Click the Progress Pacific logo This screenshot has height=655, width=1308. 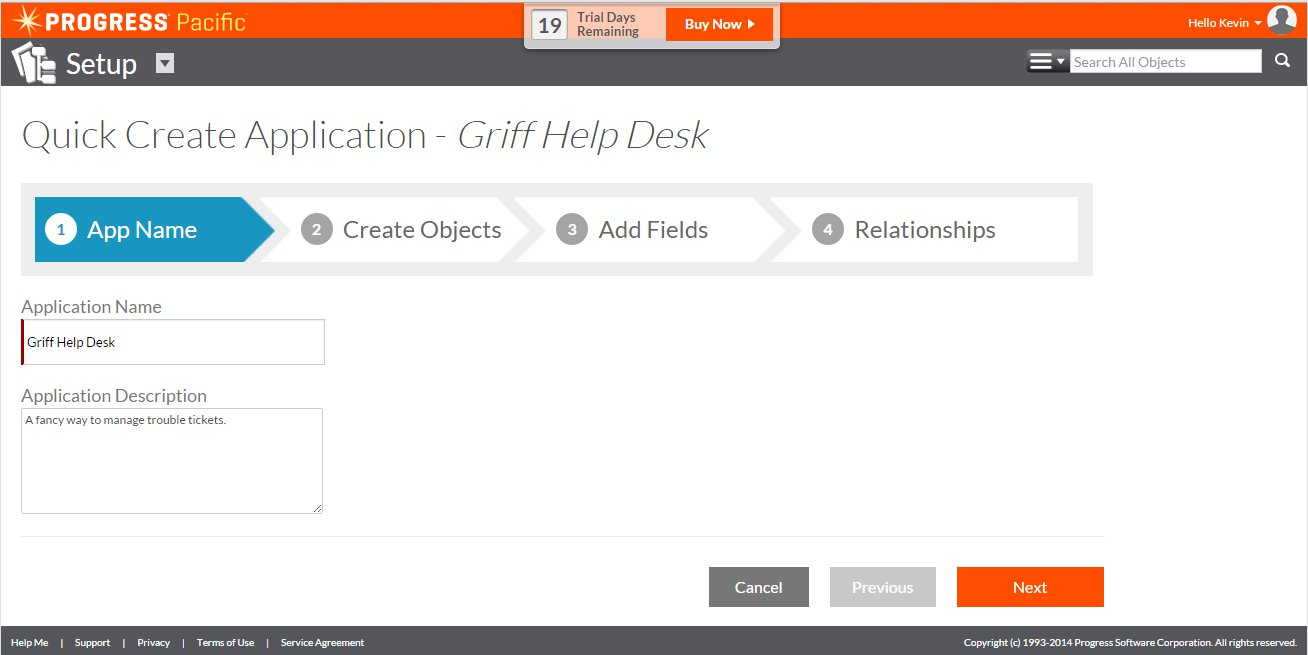[128, 21]
